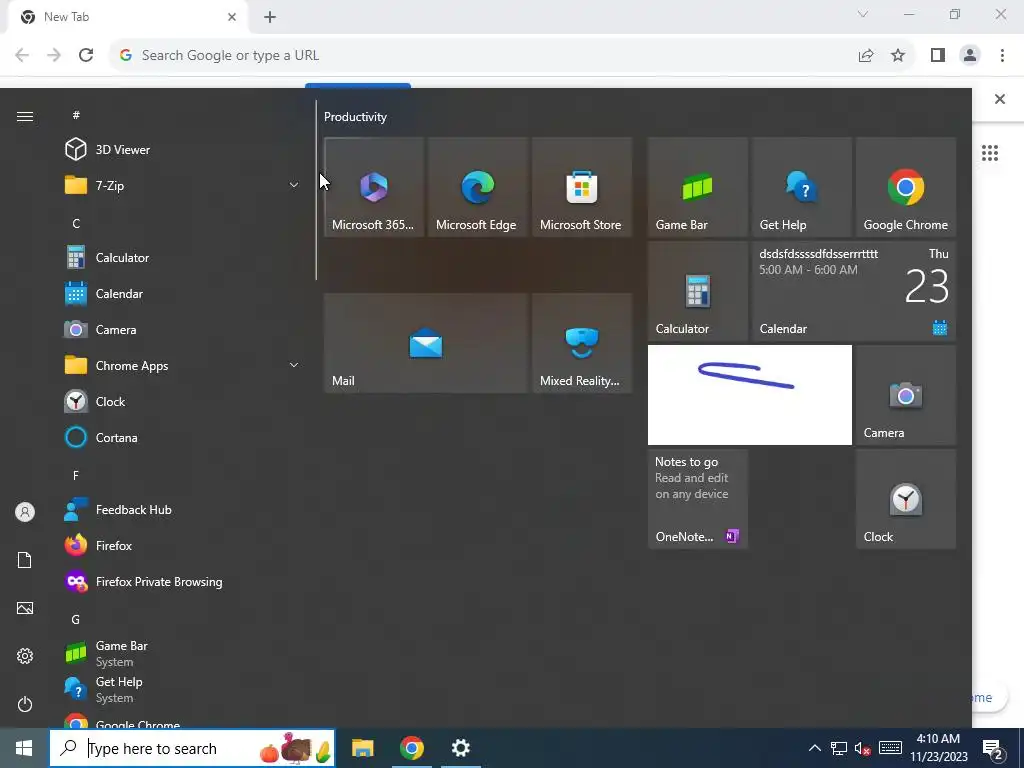Open a new Chrome tab with plus
Screen dimensions: 1024x768
[x=270, y=17]
